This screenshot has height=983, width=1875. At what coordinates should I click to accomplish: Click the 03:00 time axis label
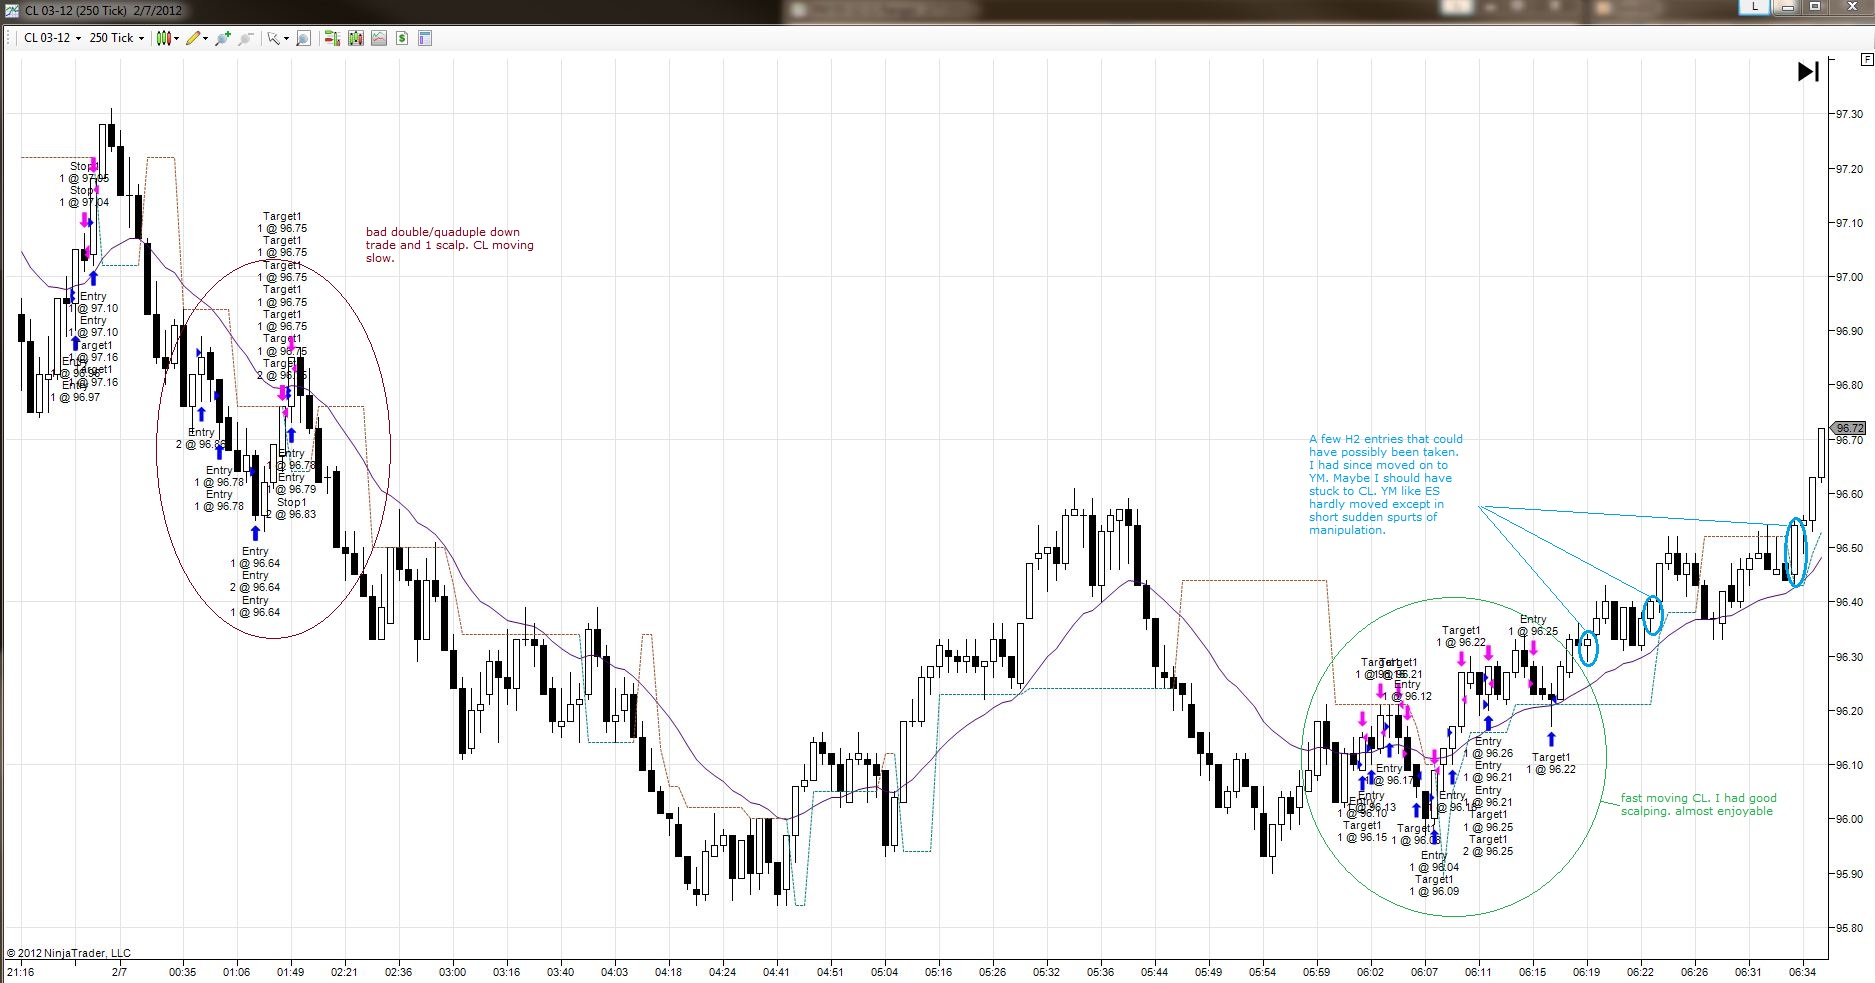[x=452, y=972]
